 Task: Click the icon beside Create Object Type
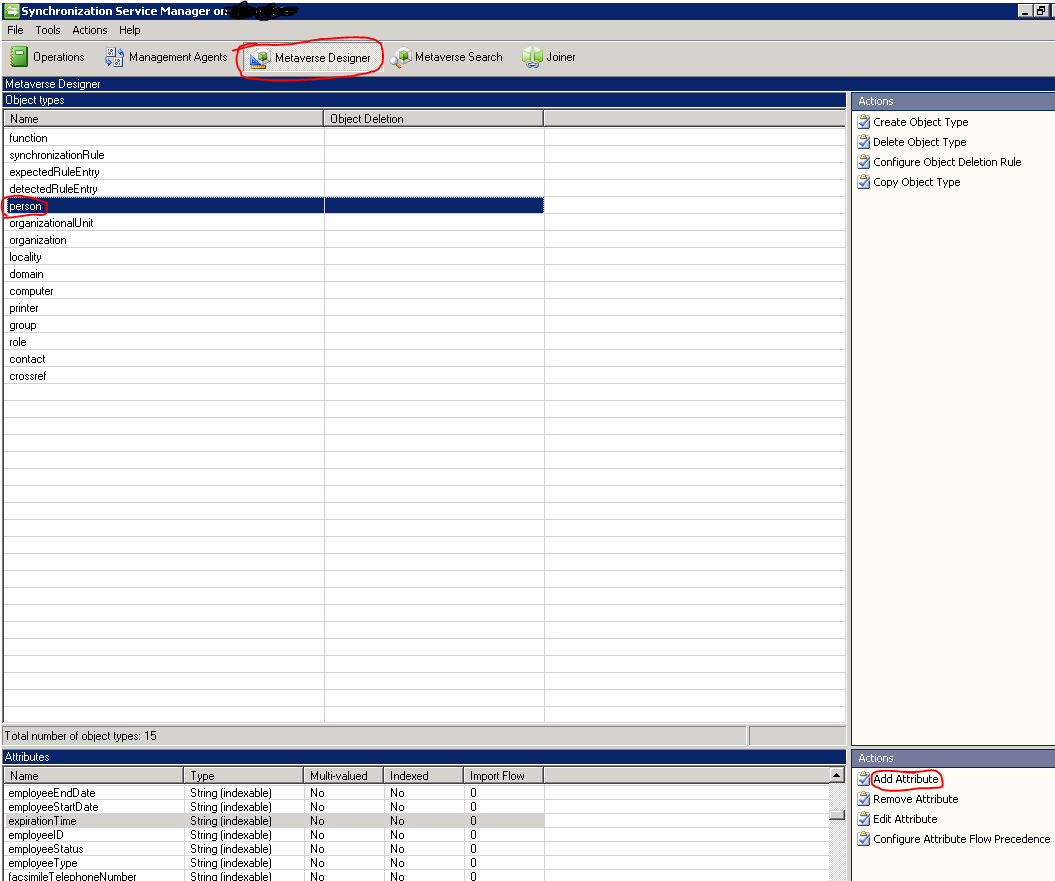pos(864,122)
